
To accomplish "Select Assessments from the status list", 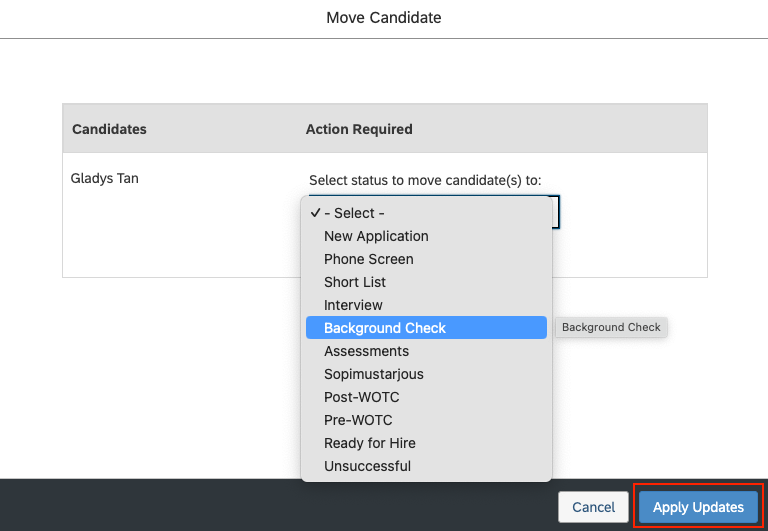I will 366,351.
